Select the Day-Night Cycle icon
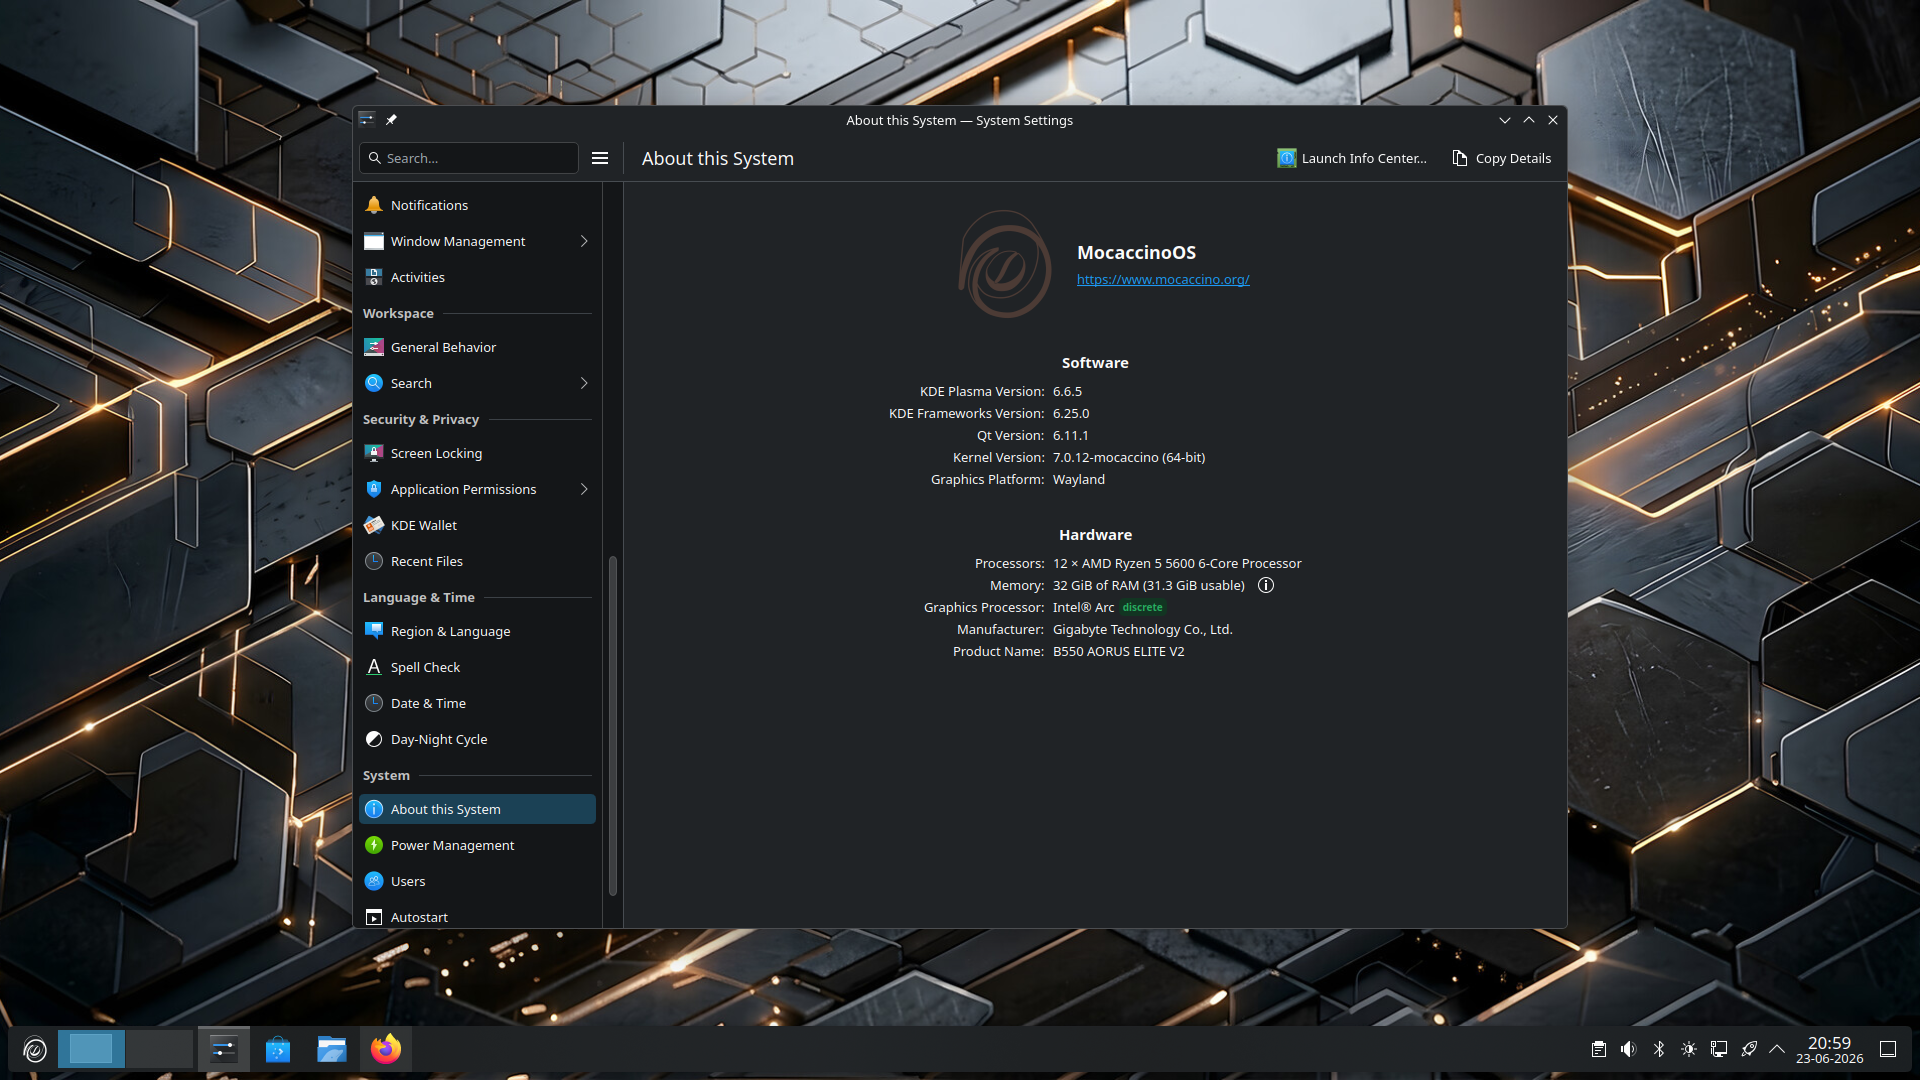Screen dimensions: 1920x1080 click(x=374, y=739)
